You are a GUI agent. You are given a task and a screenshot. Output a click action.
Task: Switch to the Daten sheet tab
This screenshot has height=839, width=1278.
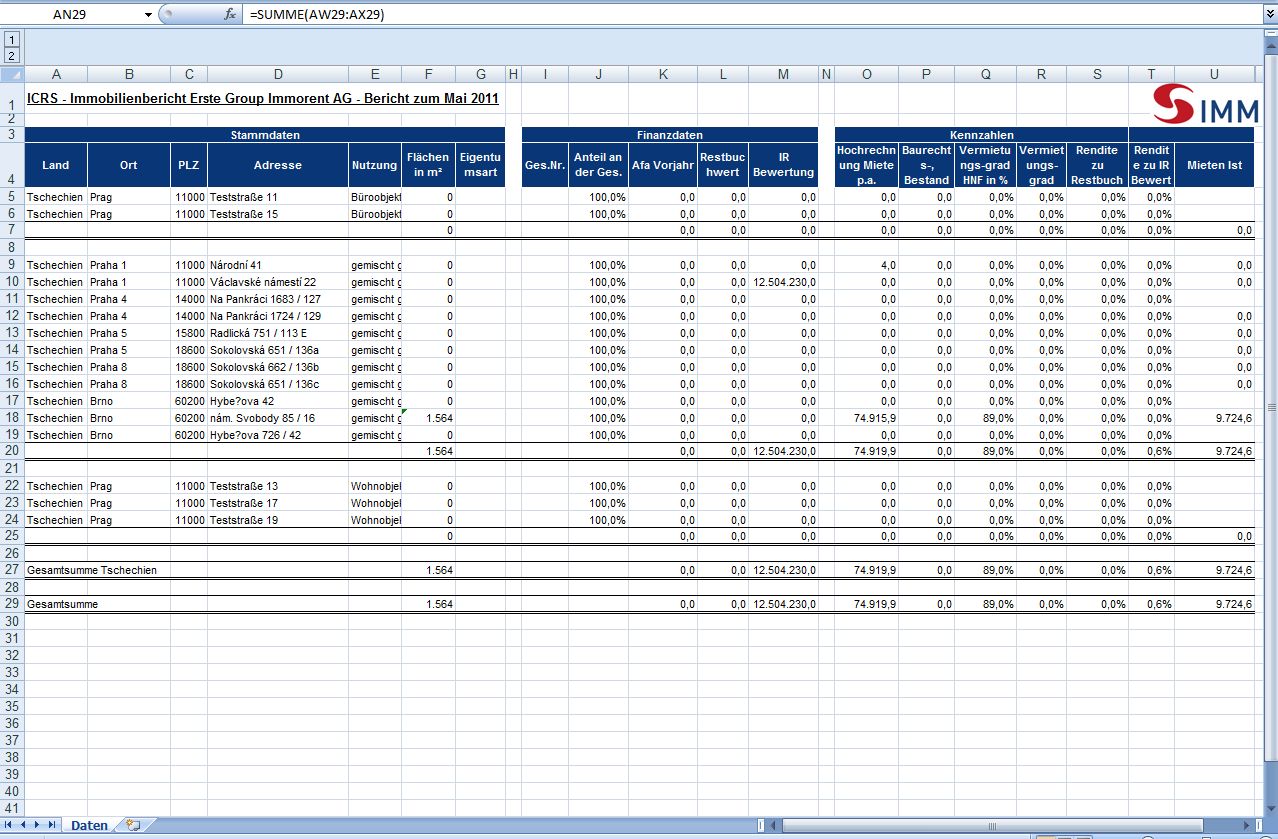(89, 825)
